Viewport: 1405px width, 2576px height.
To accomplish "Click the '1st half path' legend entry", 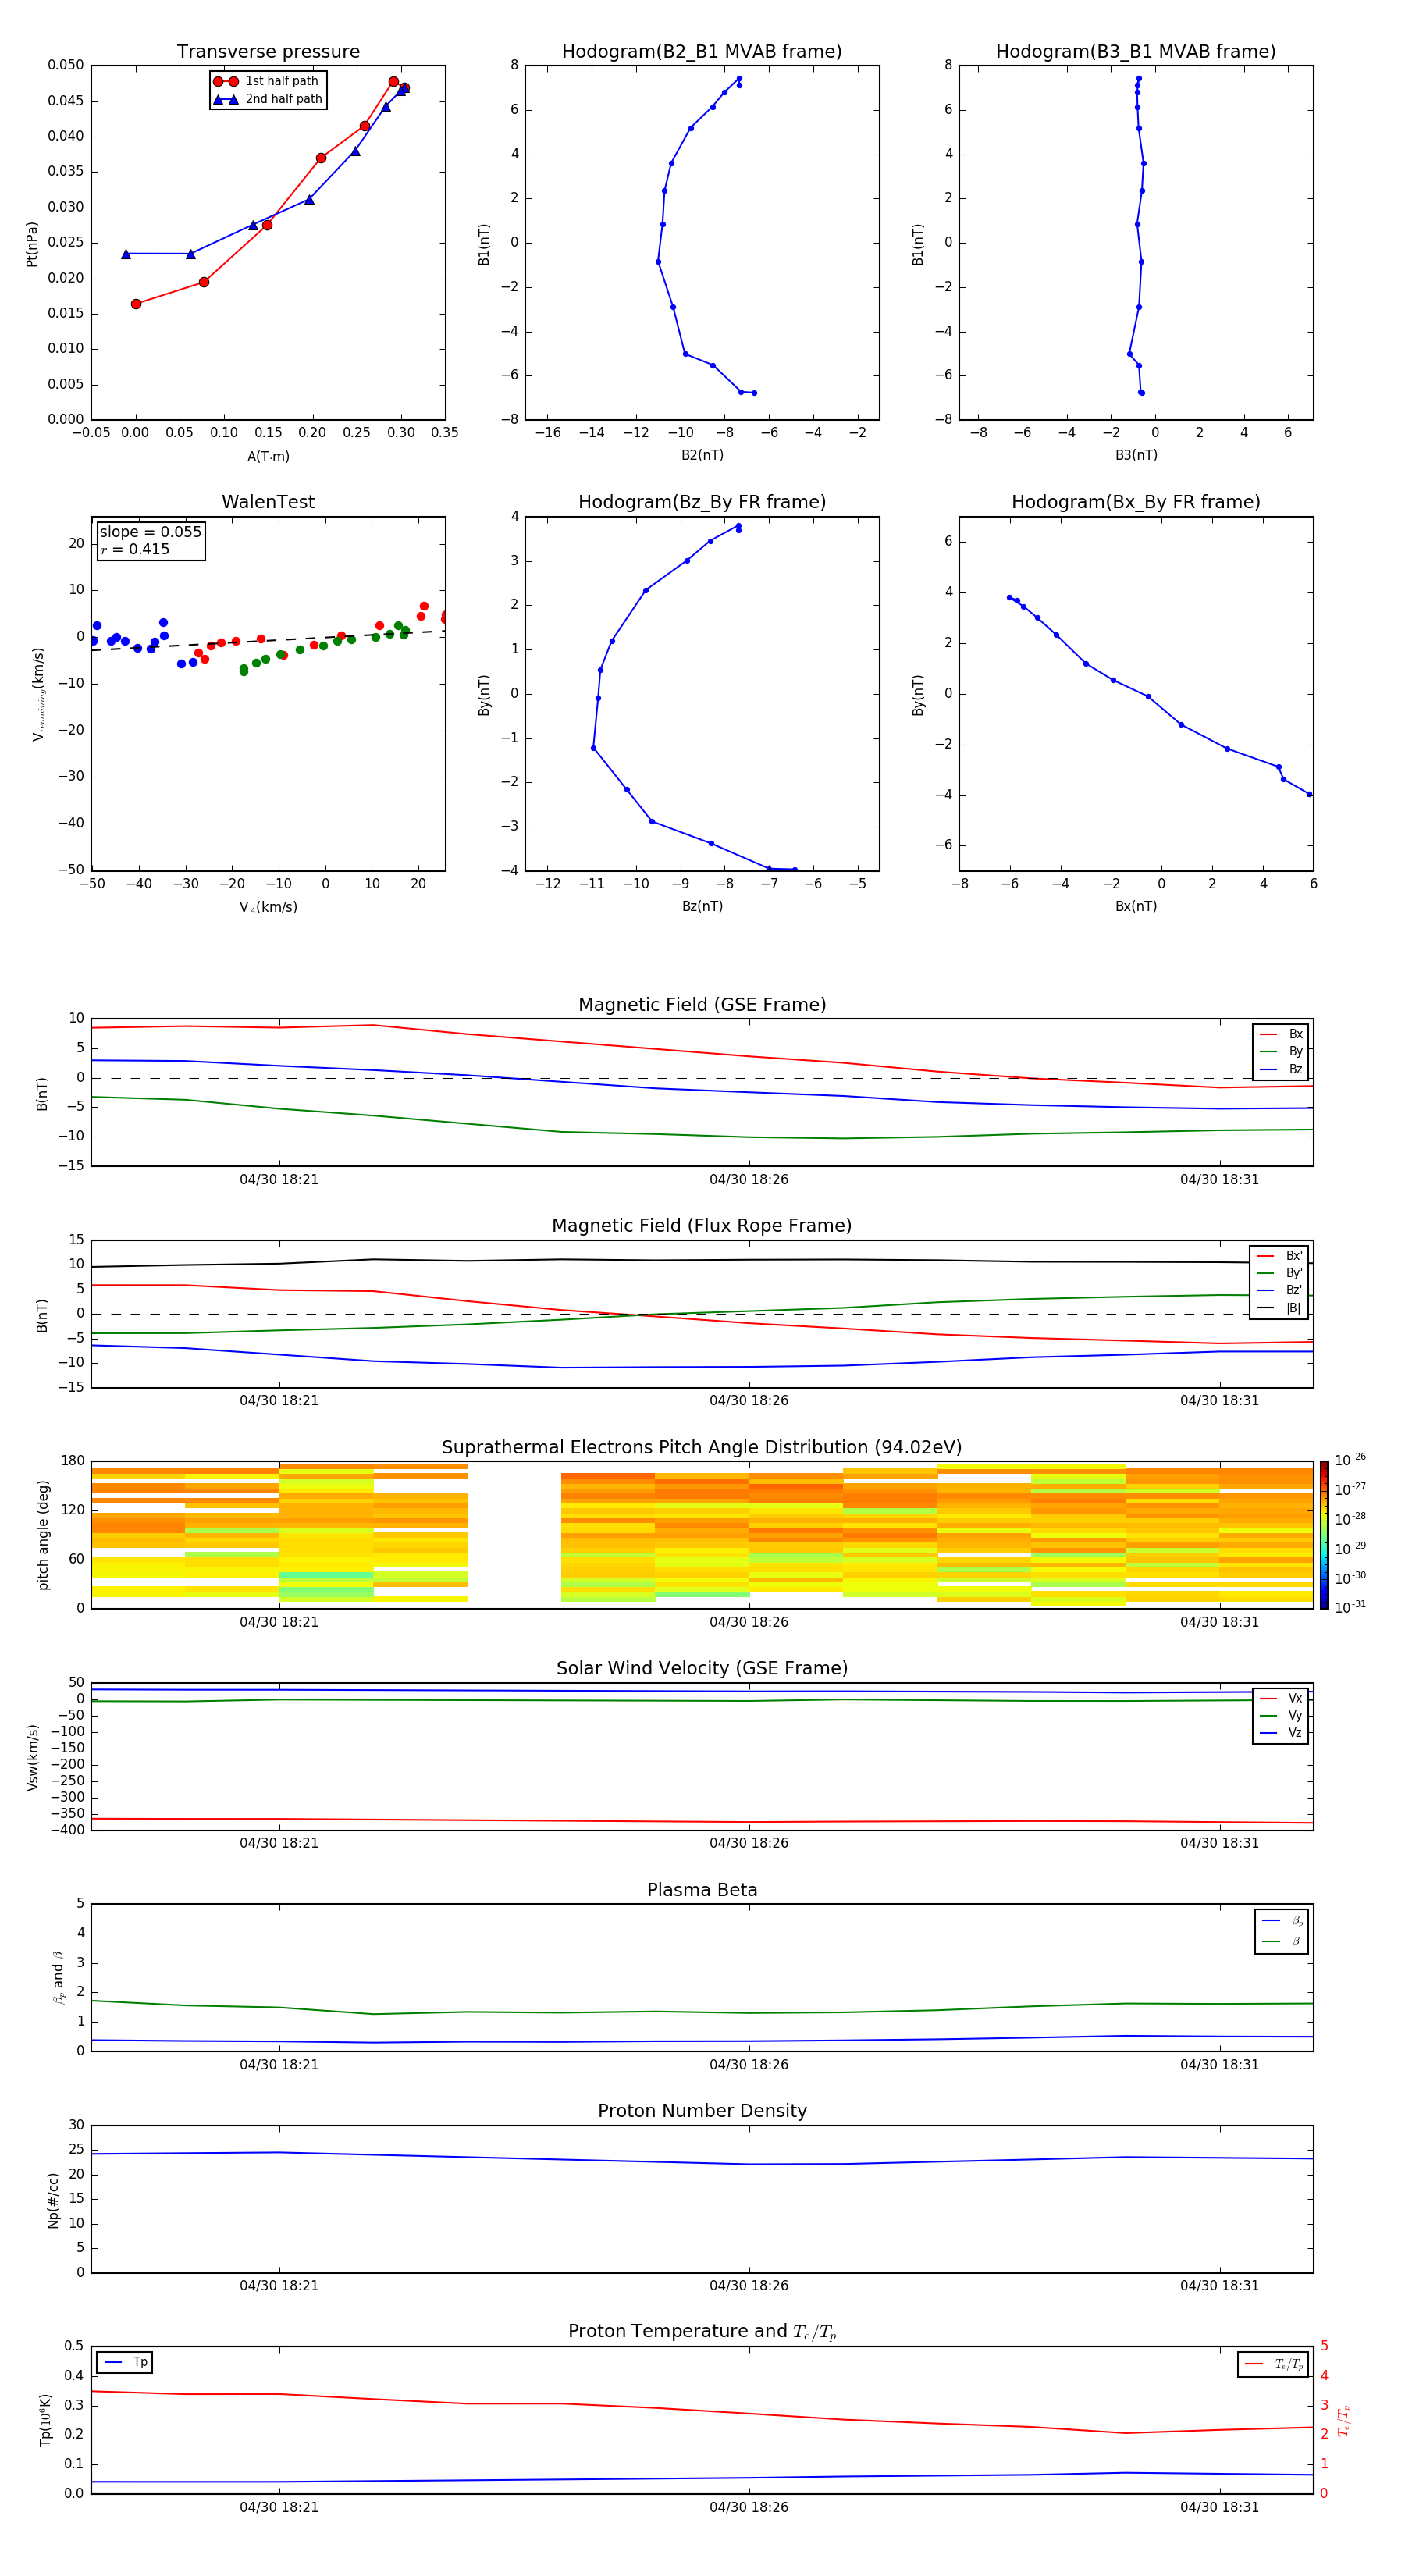I will tap(267, 81).
